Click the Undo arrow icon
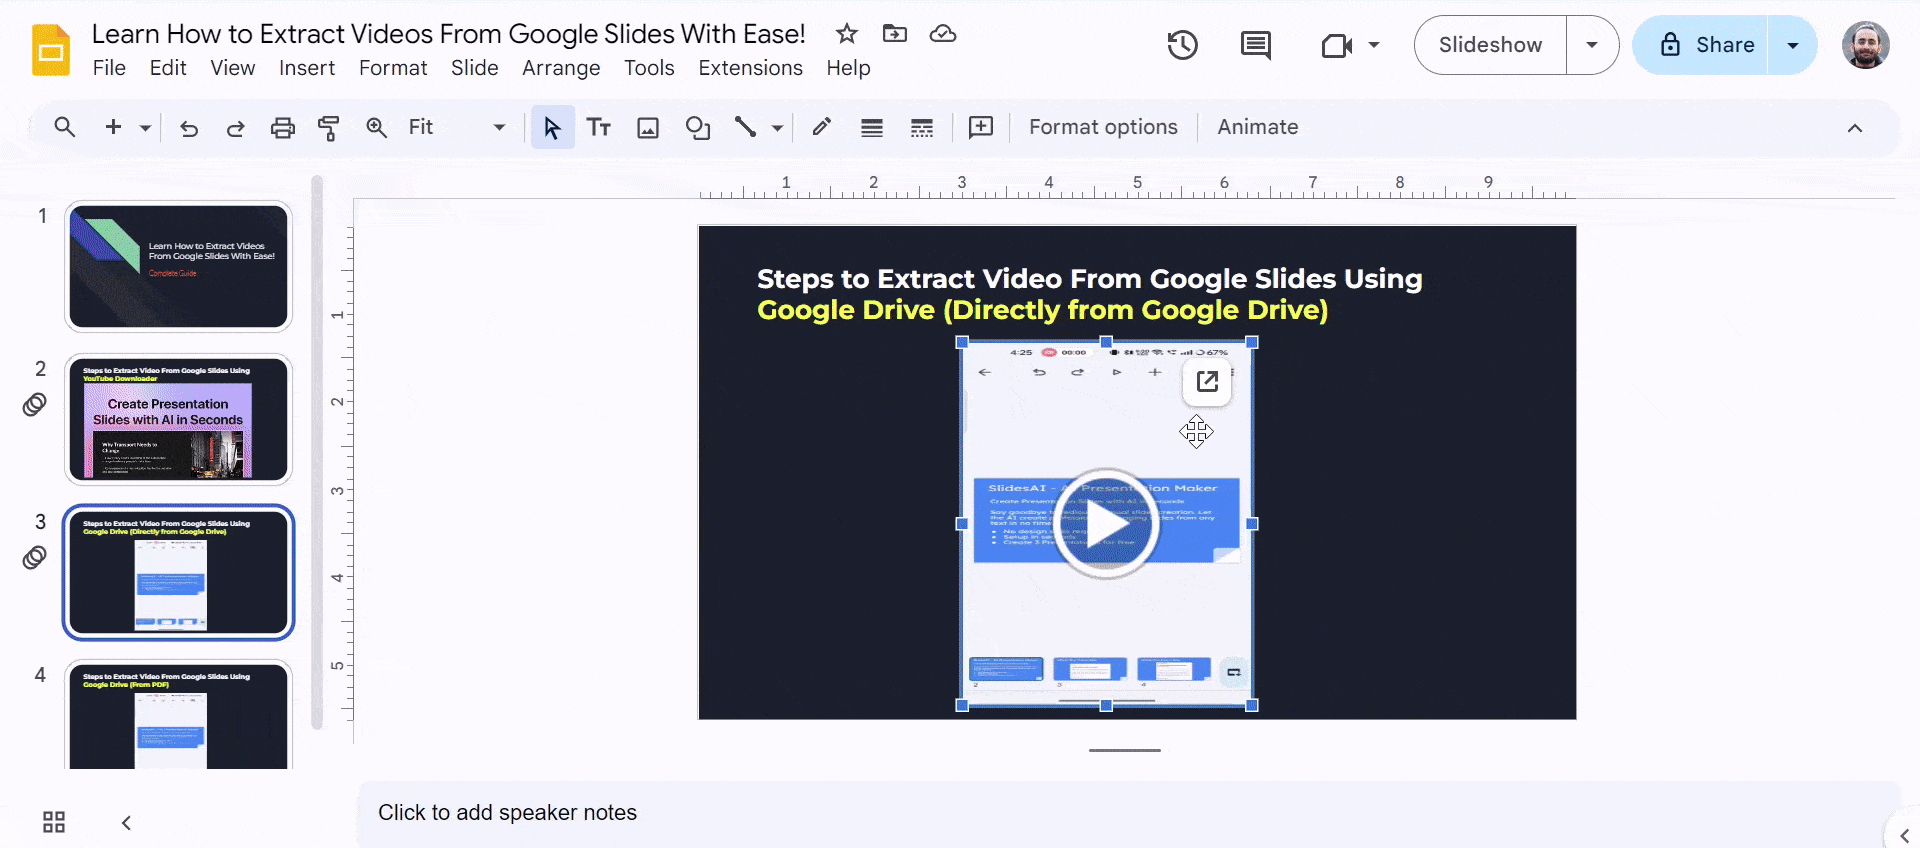This screenshot has width=1920, height=848. [189, 128]
